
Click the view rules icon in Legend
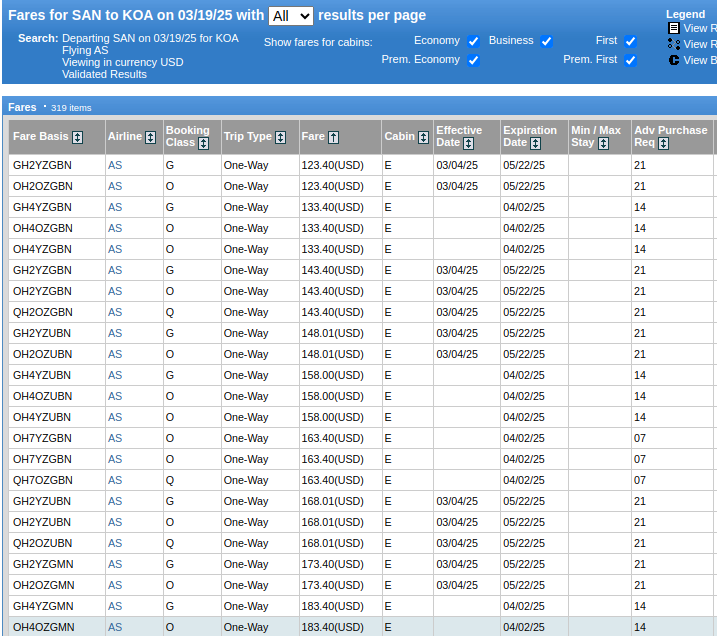(x=674, y=29)
